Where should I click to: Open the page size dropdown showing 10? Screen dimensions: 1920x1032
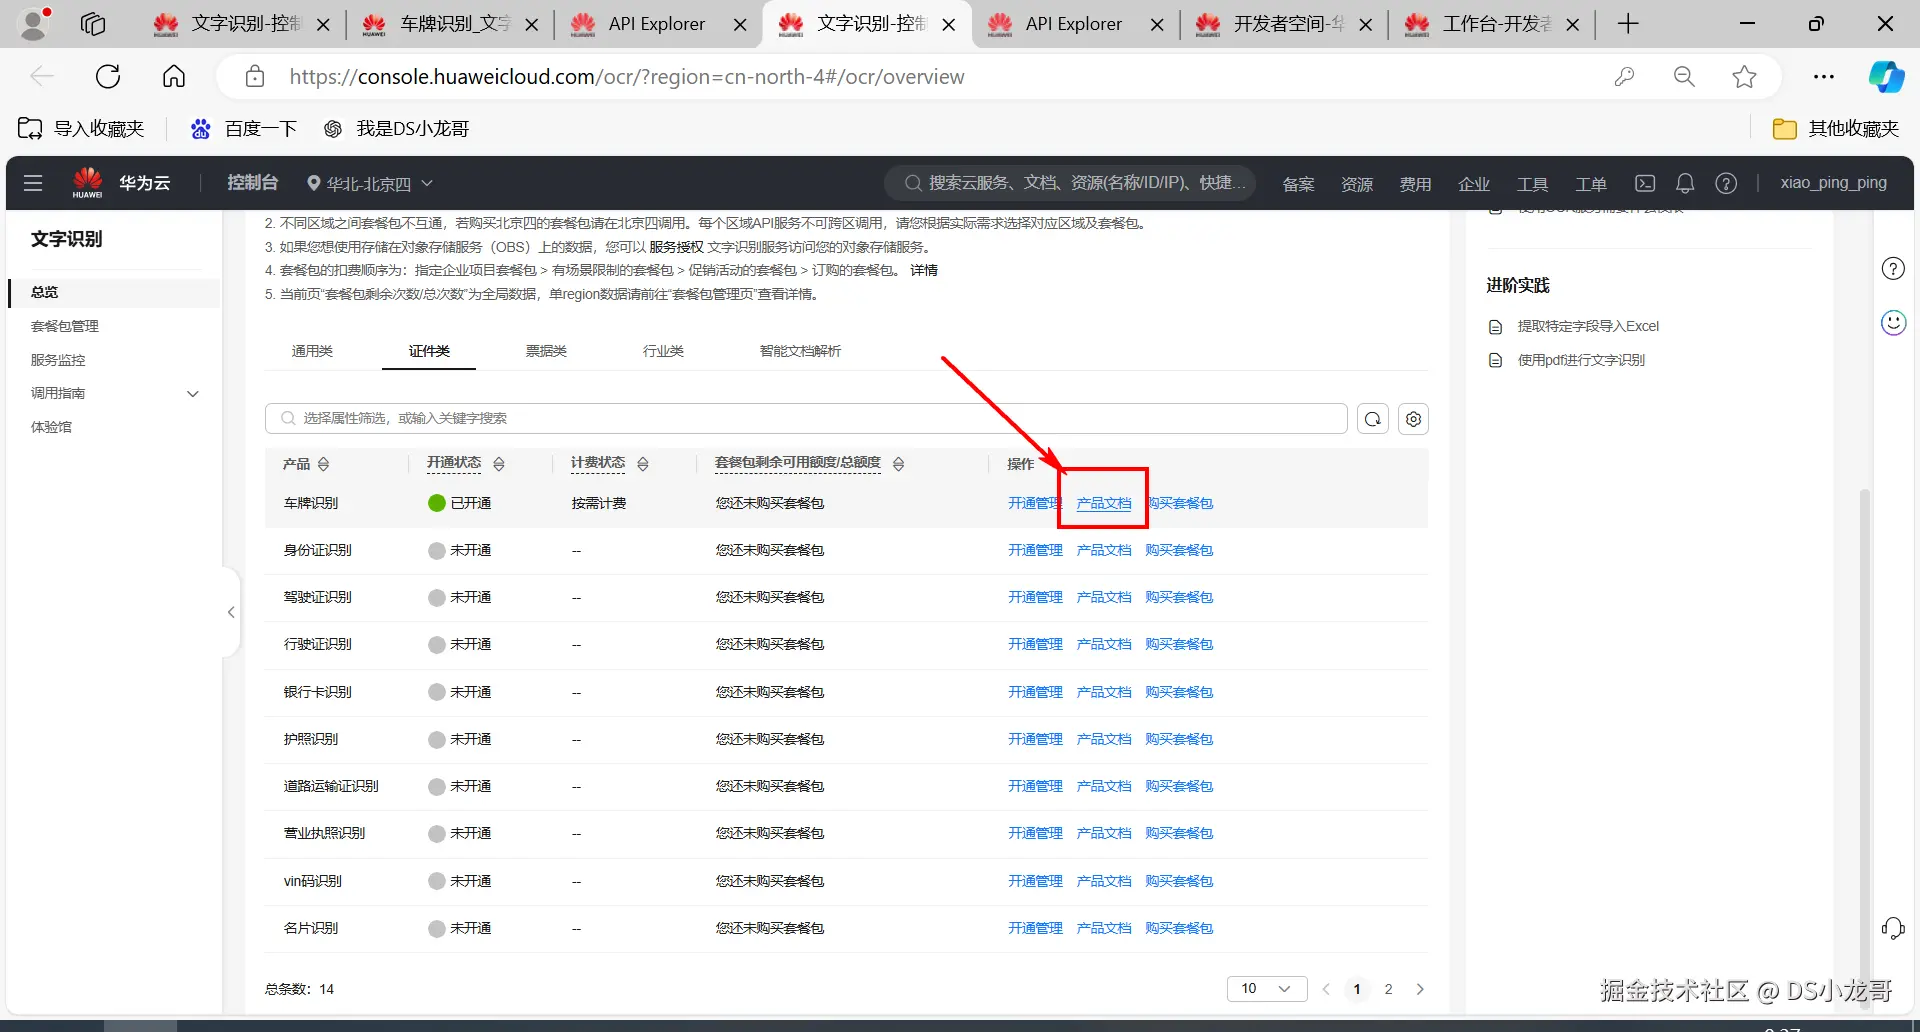click(1267, 989)
